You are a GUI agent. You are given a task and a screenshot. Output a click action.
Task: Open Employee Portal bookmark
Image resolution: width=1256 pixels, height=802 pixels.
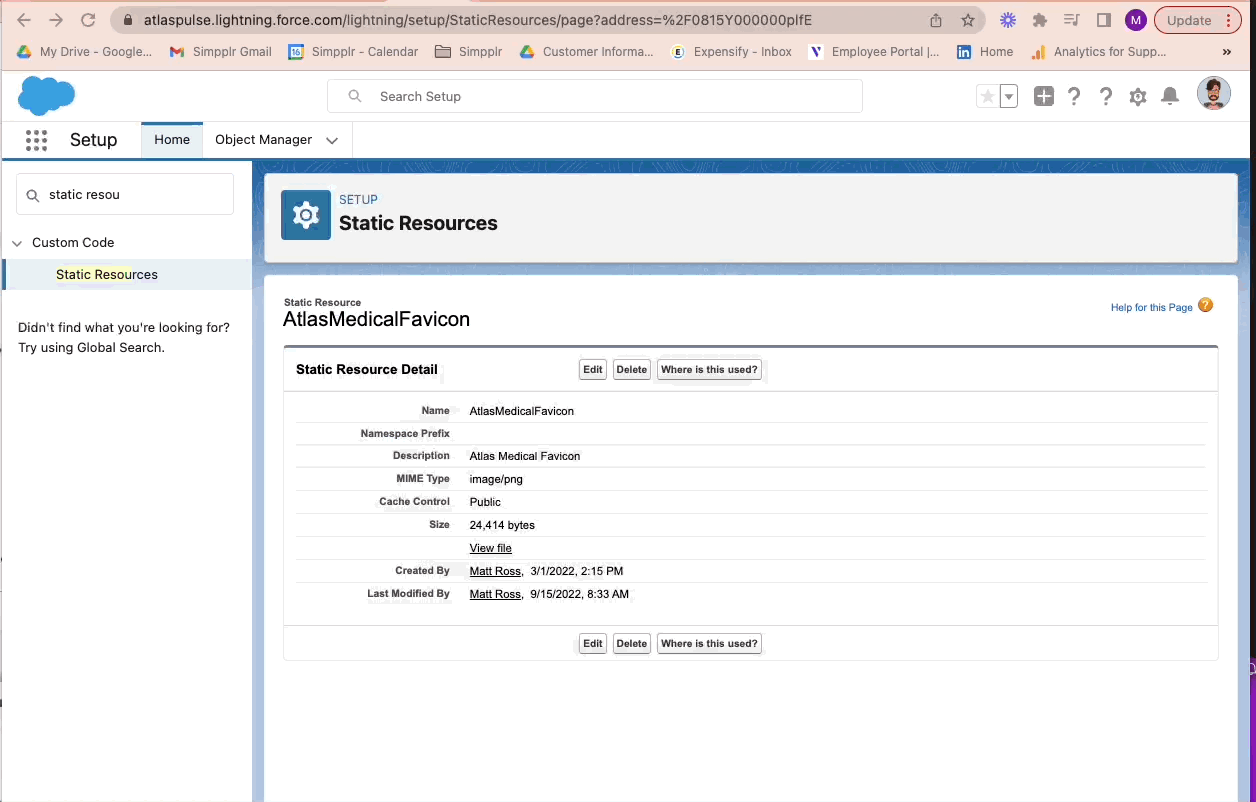(874, 52)
